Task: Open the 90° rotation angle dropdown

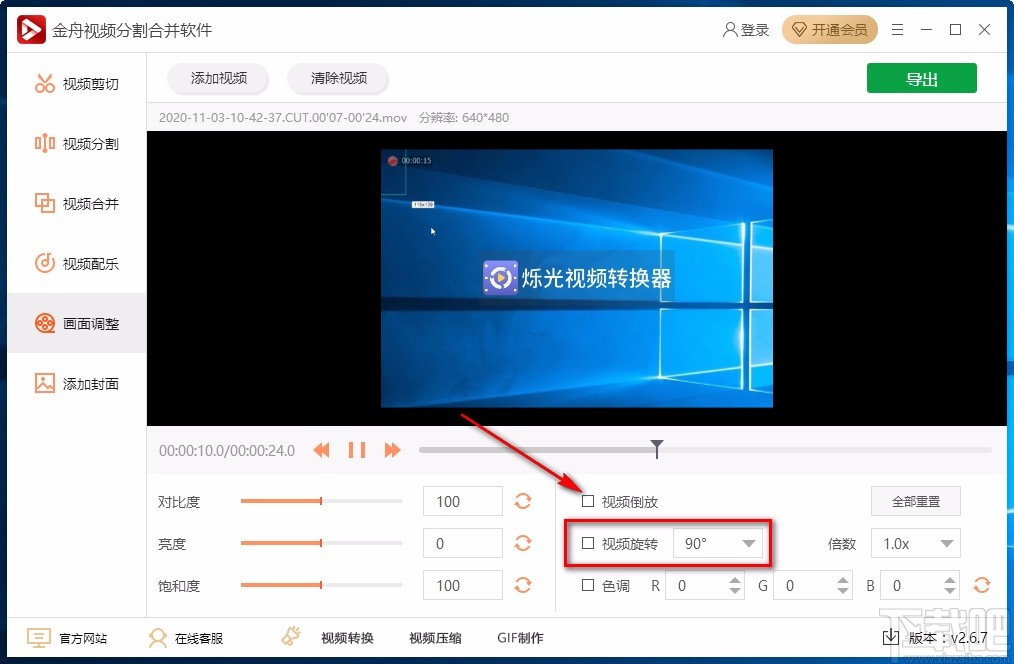Action: point(718,543)
